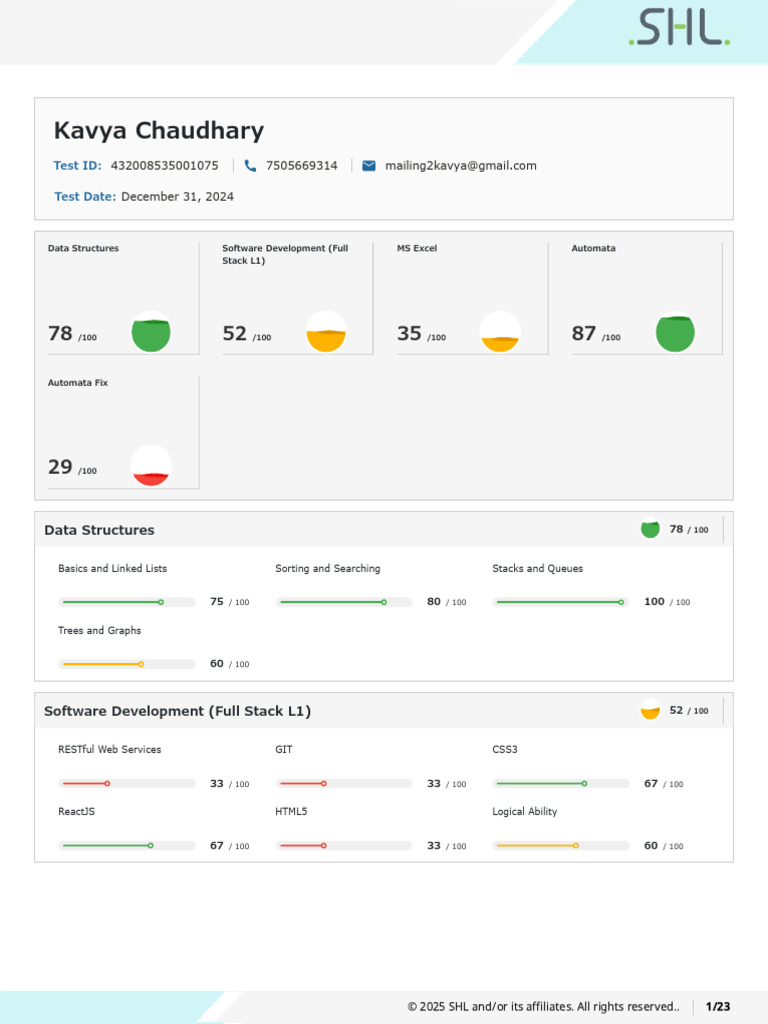The height and width of the screenshot is (1024, 768).
Task: Click the SHL logo in the header
Action: (679, 29)
